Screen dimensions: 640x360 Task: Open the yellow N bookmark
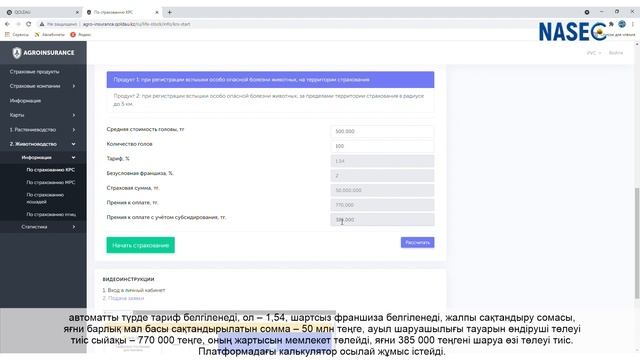point(50,35)
